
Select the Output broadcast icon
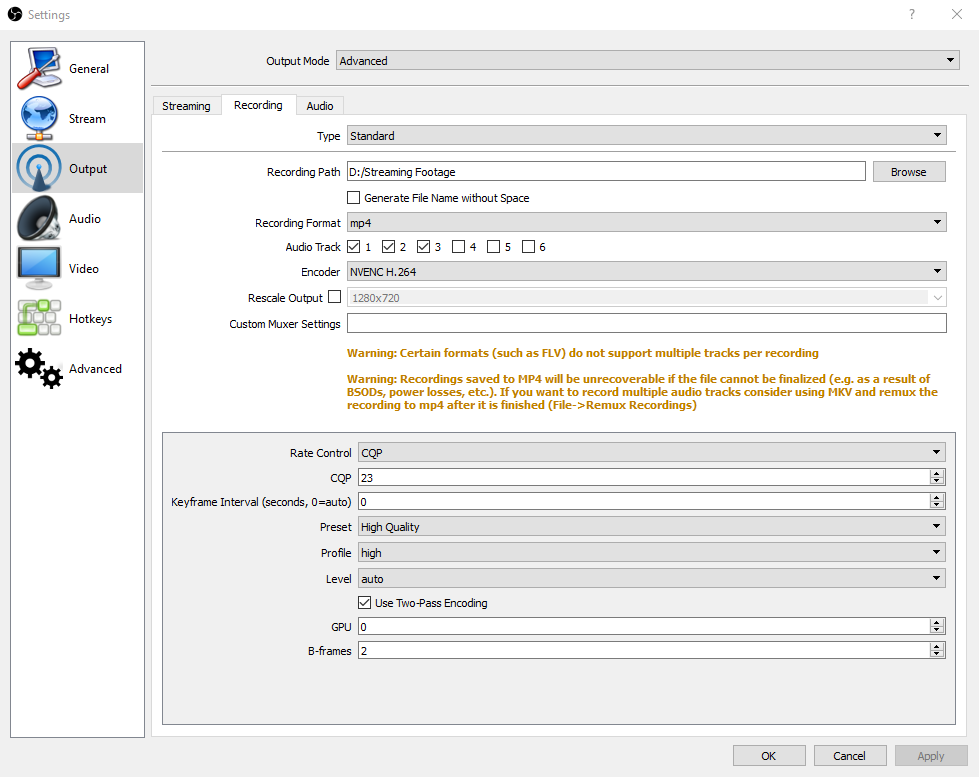[x=39, y=168]
